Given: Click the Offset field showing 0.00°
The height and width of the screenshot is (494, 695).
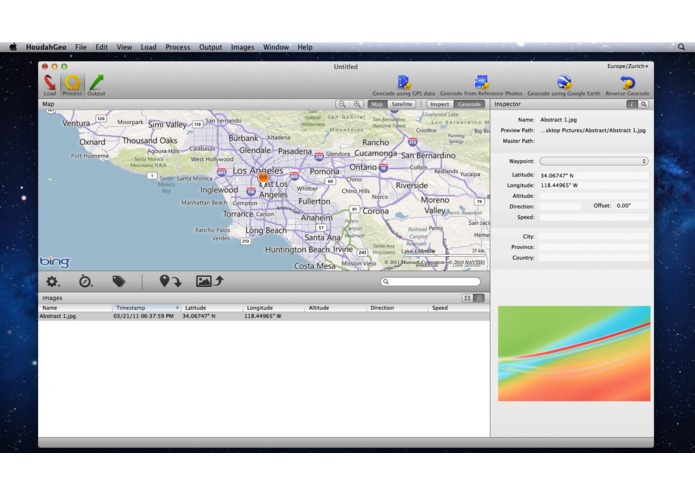Looking at the screenshot, I should click(632, 206).
